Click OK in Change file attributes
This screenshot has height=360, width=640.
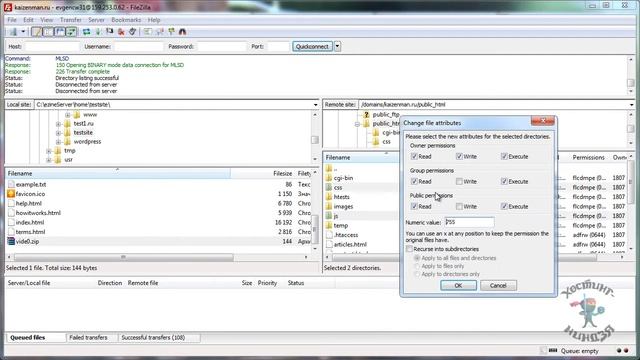click(458, 285)
